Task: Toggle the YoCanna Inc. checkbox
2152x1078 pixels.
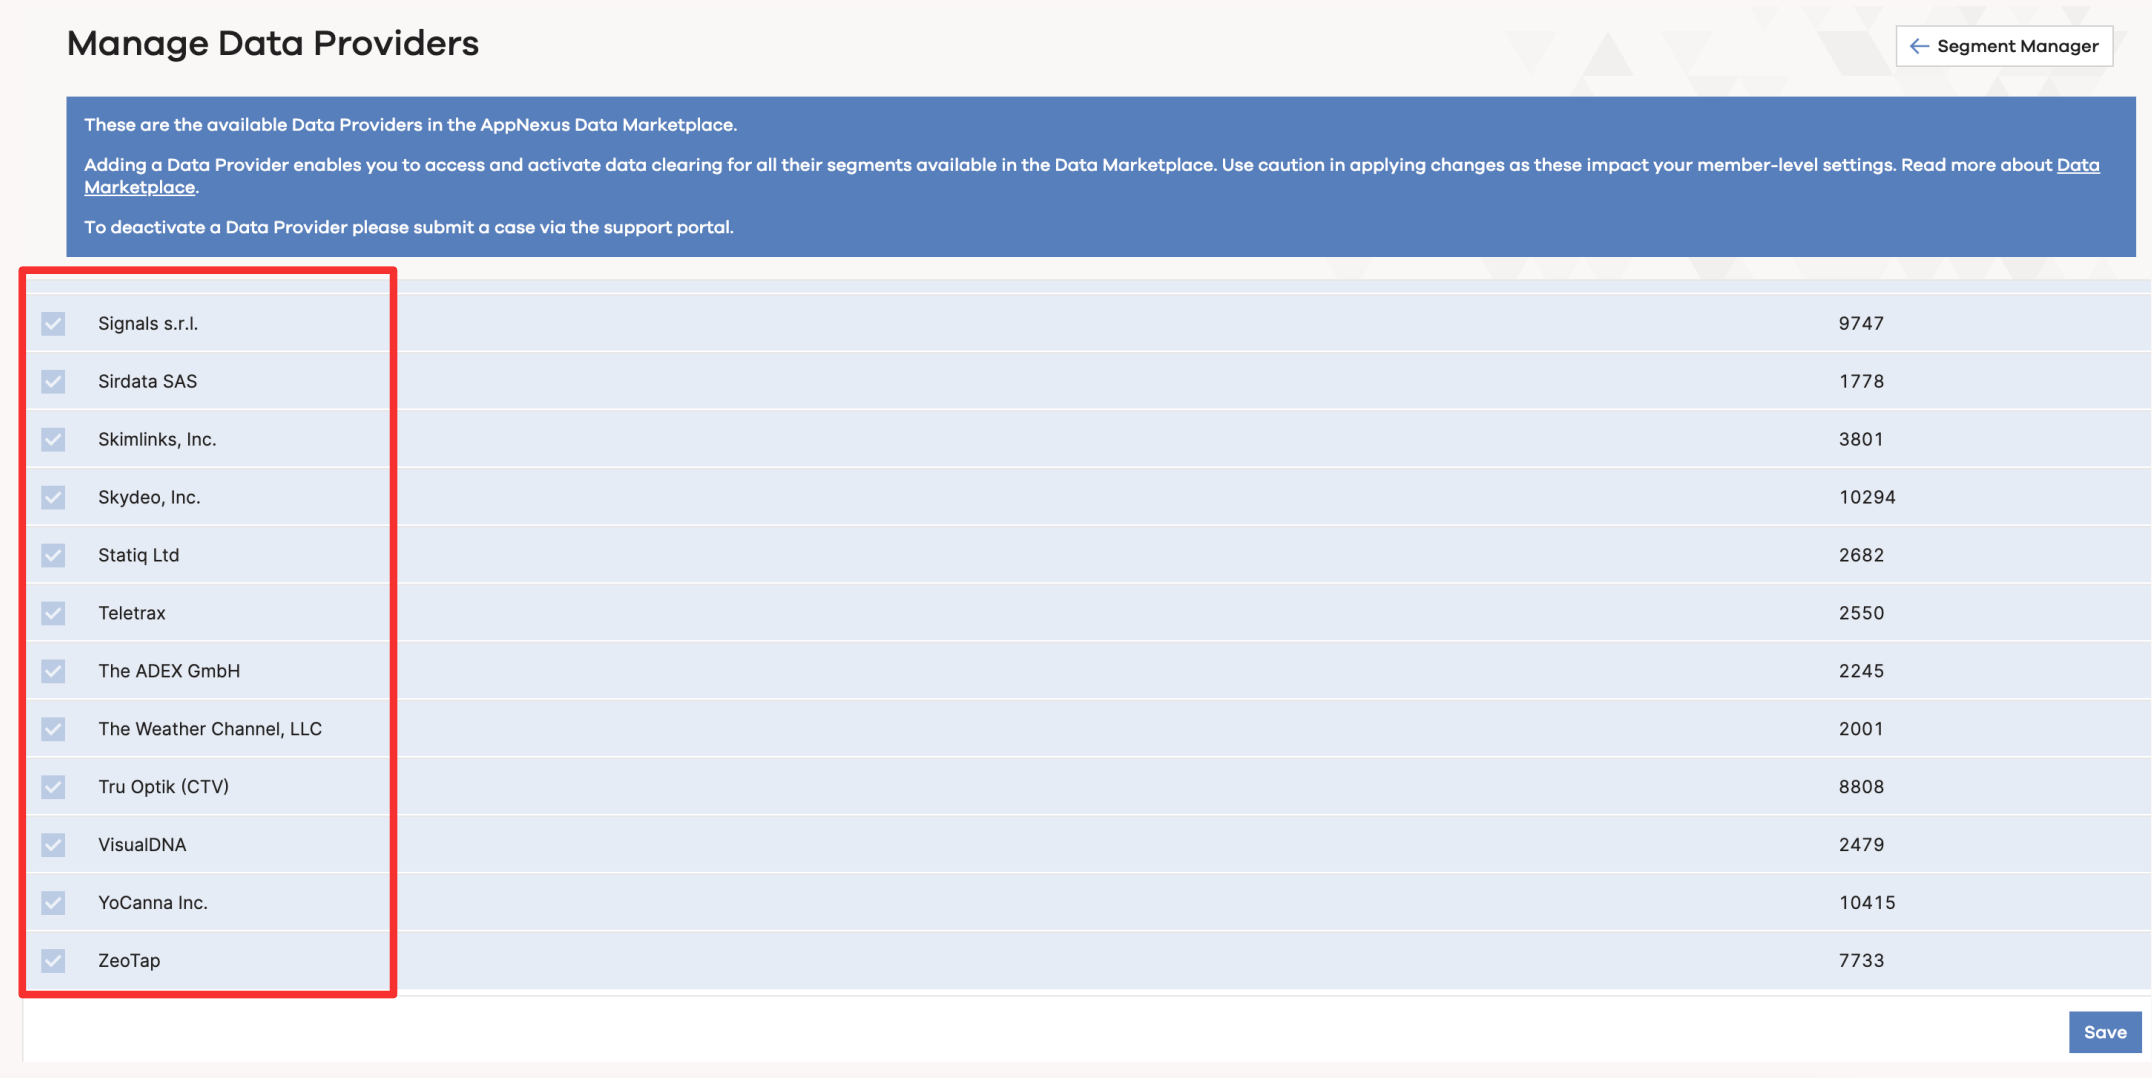Action: point(53,903)
